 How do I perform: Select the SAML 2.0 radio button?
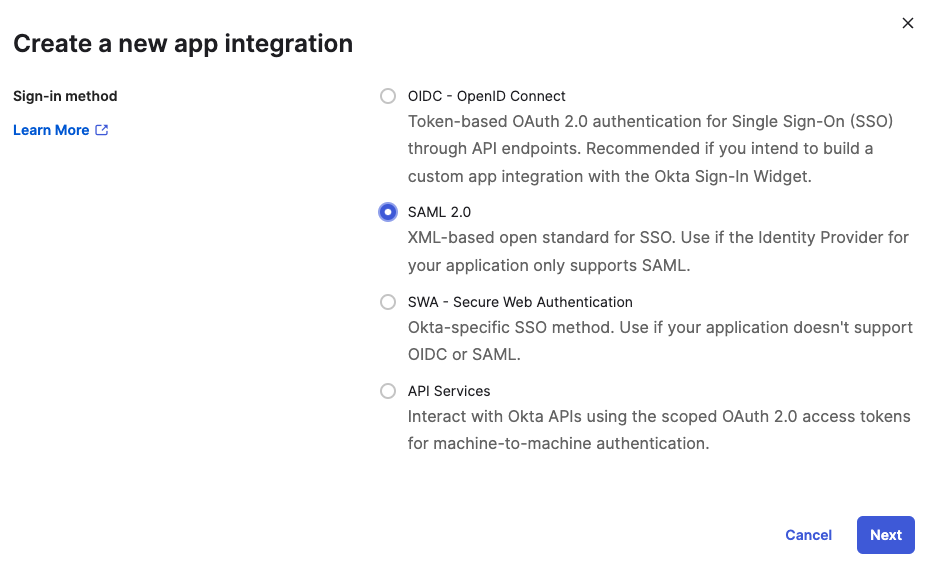coord(388,212)
